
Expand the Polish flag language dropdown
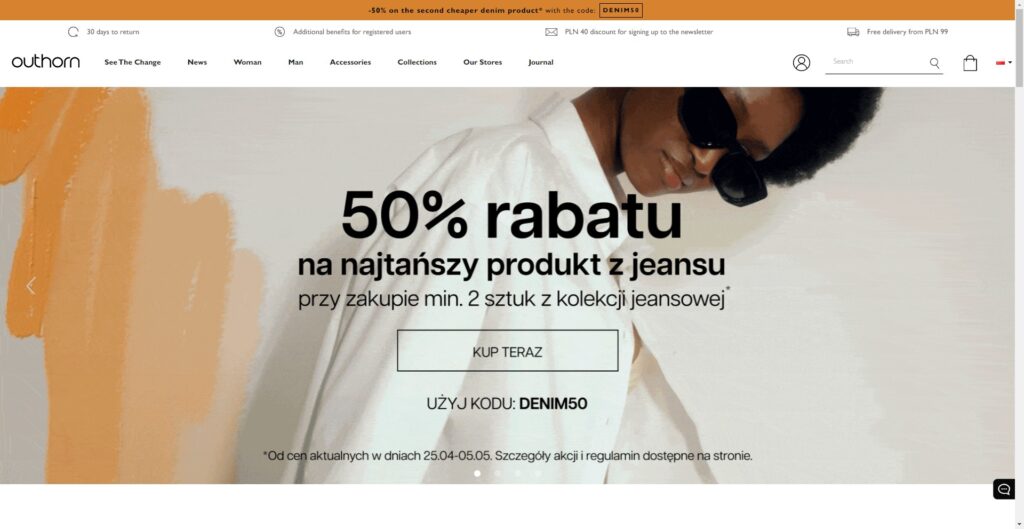click(x=1004, y=63)
